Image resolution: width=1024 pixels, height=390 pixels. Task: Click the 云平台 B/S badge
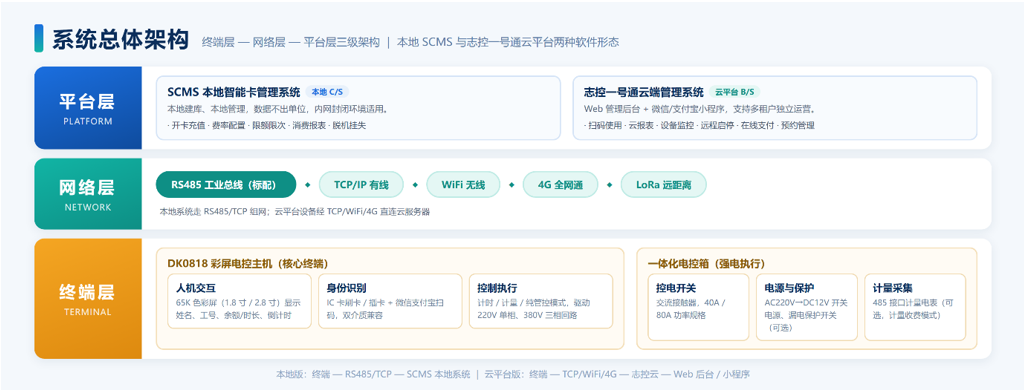pyautogui.click(x=735, y=92)
